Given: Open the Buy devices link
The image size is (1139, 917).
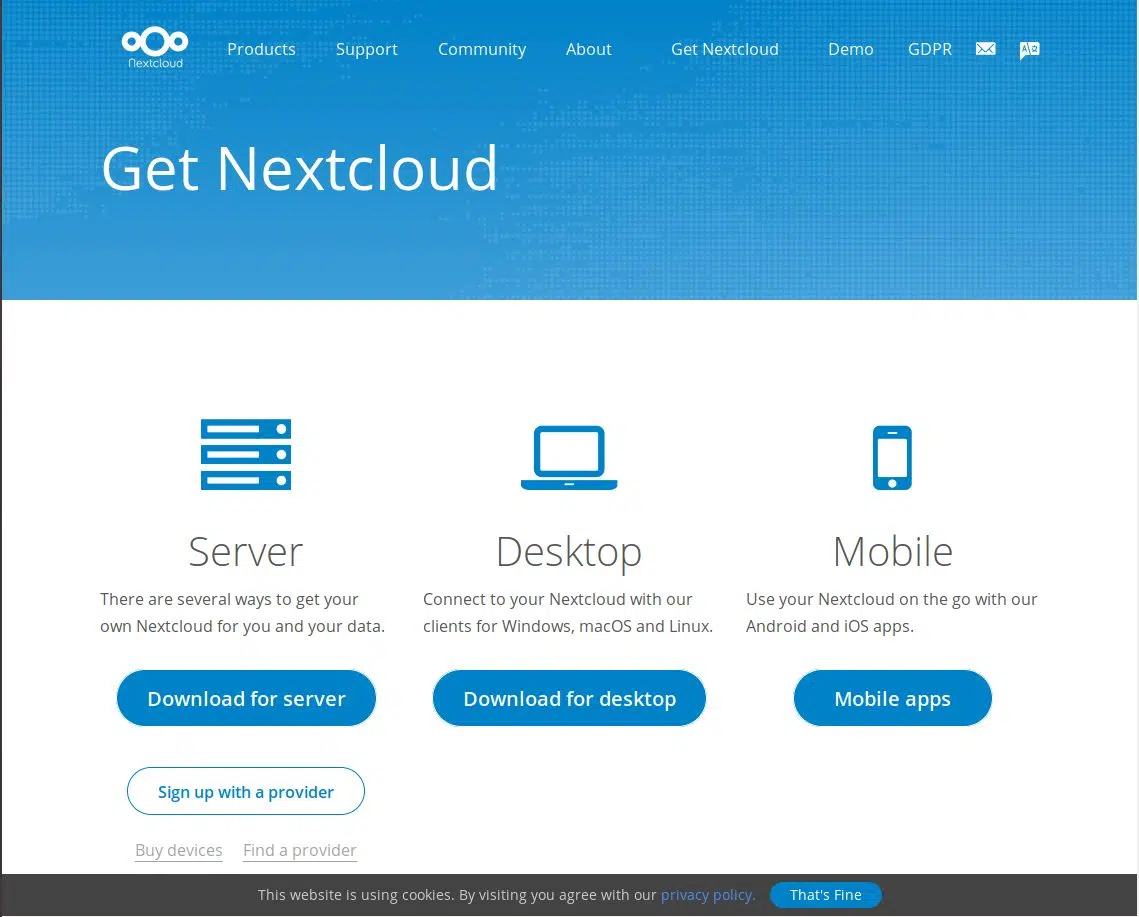Looking at the screenshot, I should point(178,850).
